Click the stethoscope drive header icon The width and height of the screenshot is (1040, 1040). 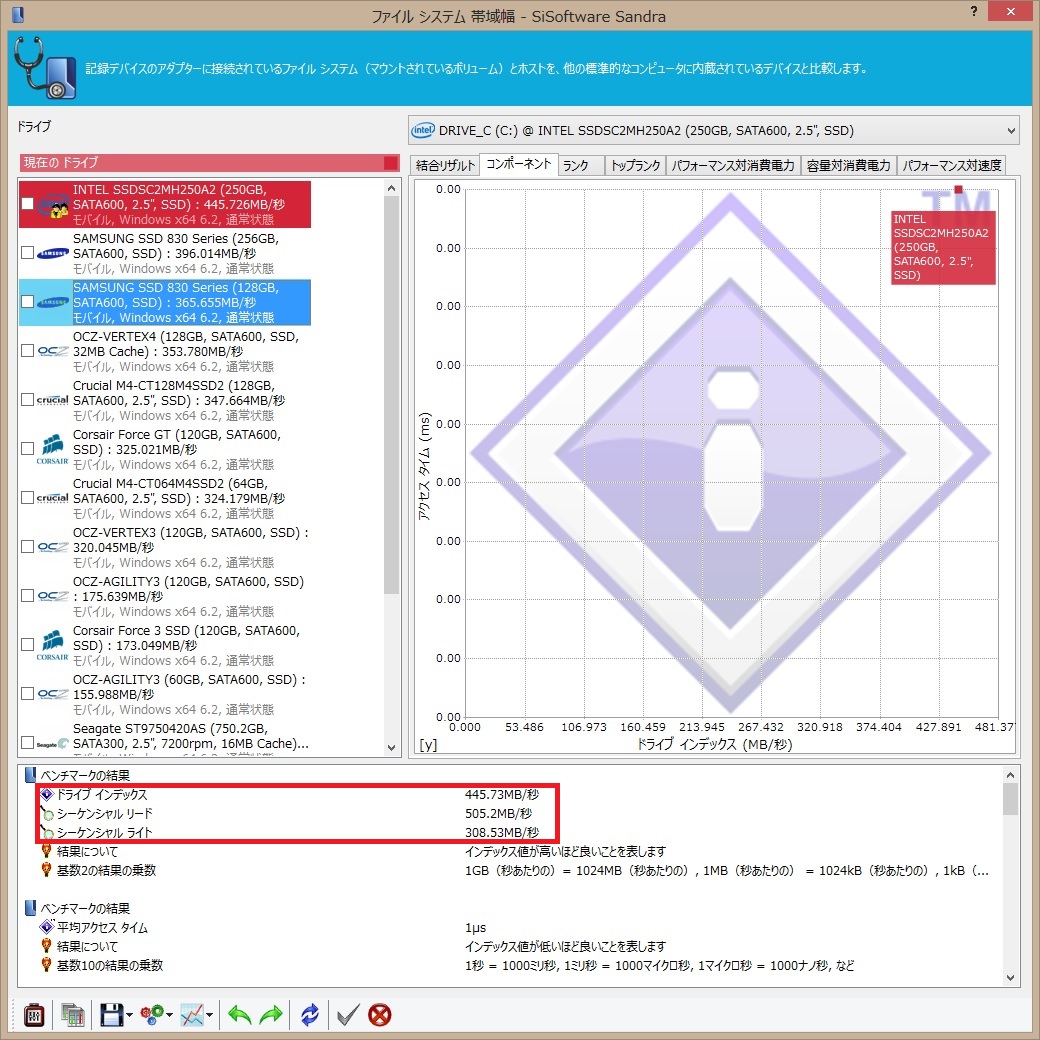click(x=44, y=68)
